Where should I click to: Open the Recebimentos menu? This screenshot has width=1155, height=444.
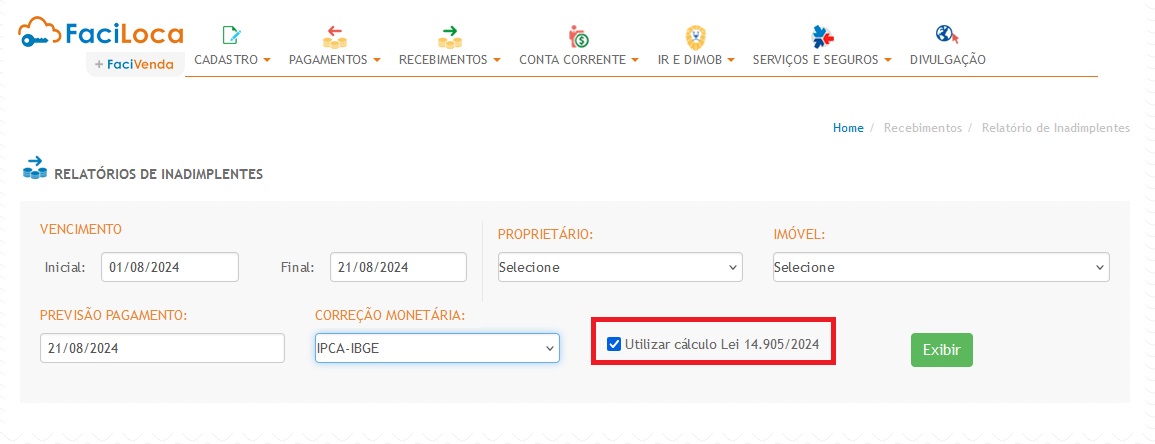coord(449,60)
